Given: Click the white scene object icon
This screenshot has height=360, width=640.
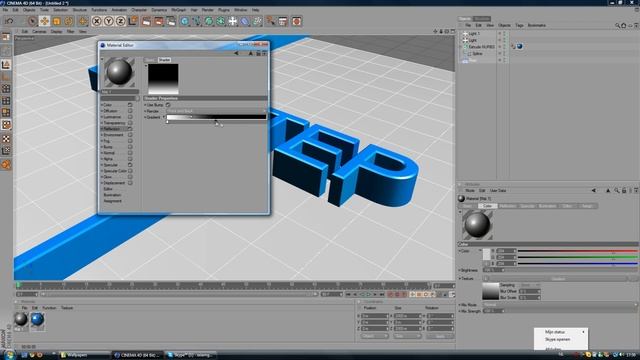Looking at the screenshot, I should [233, 21].
